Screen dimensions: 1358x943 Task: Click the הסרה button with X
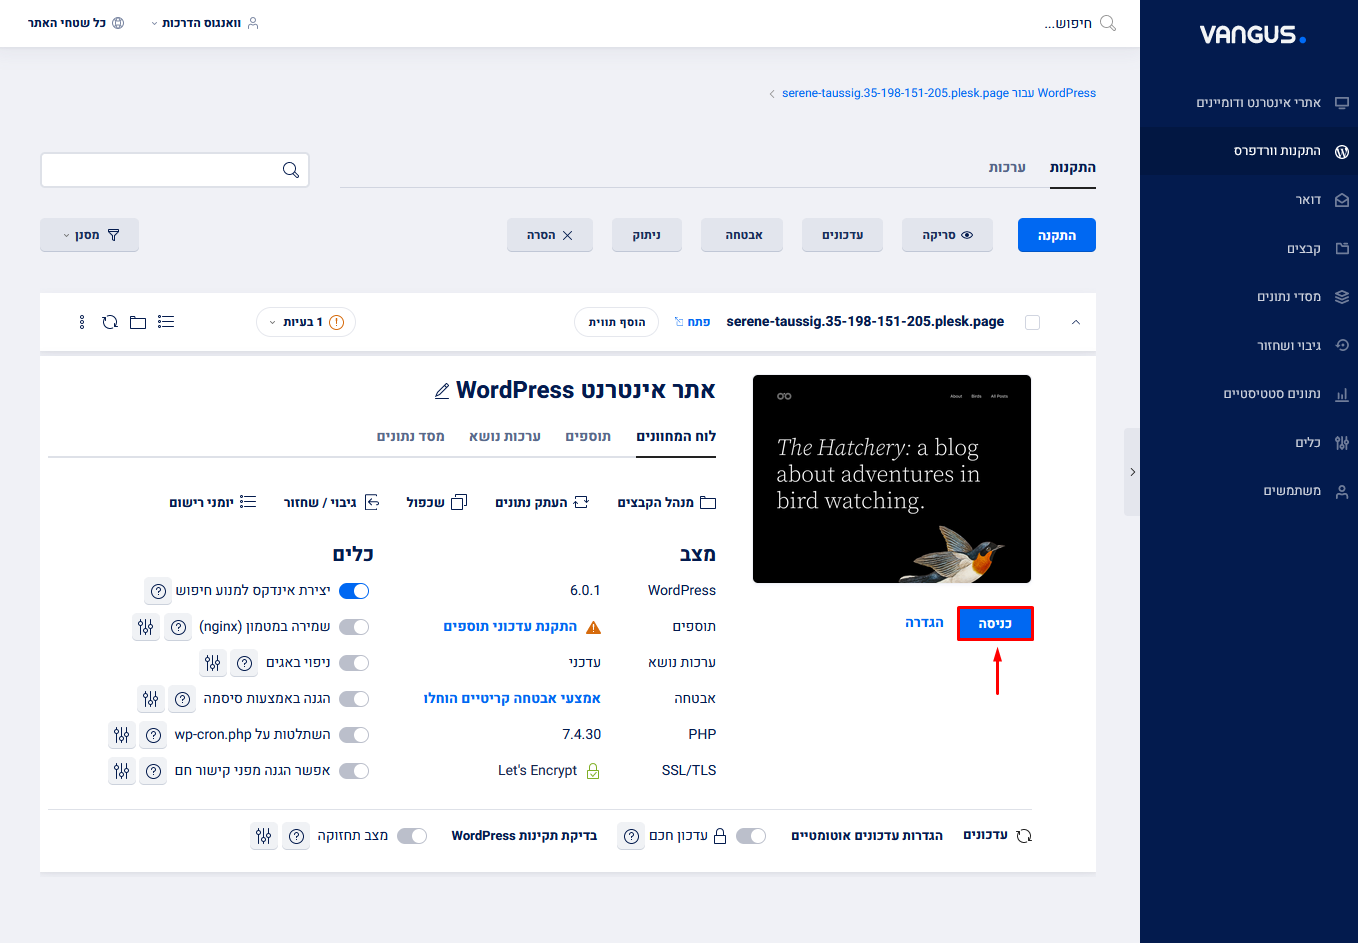tap(550, 235)
